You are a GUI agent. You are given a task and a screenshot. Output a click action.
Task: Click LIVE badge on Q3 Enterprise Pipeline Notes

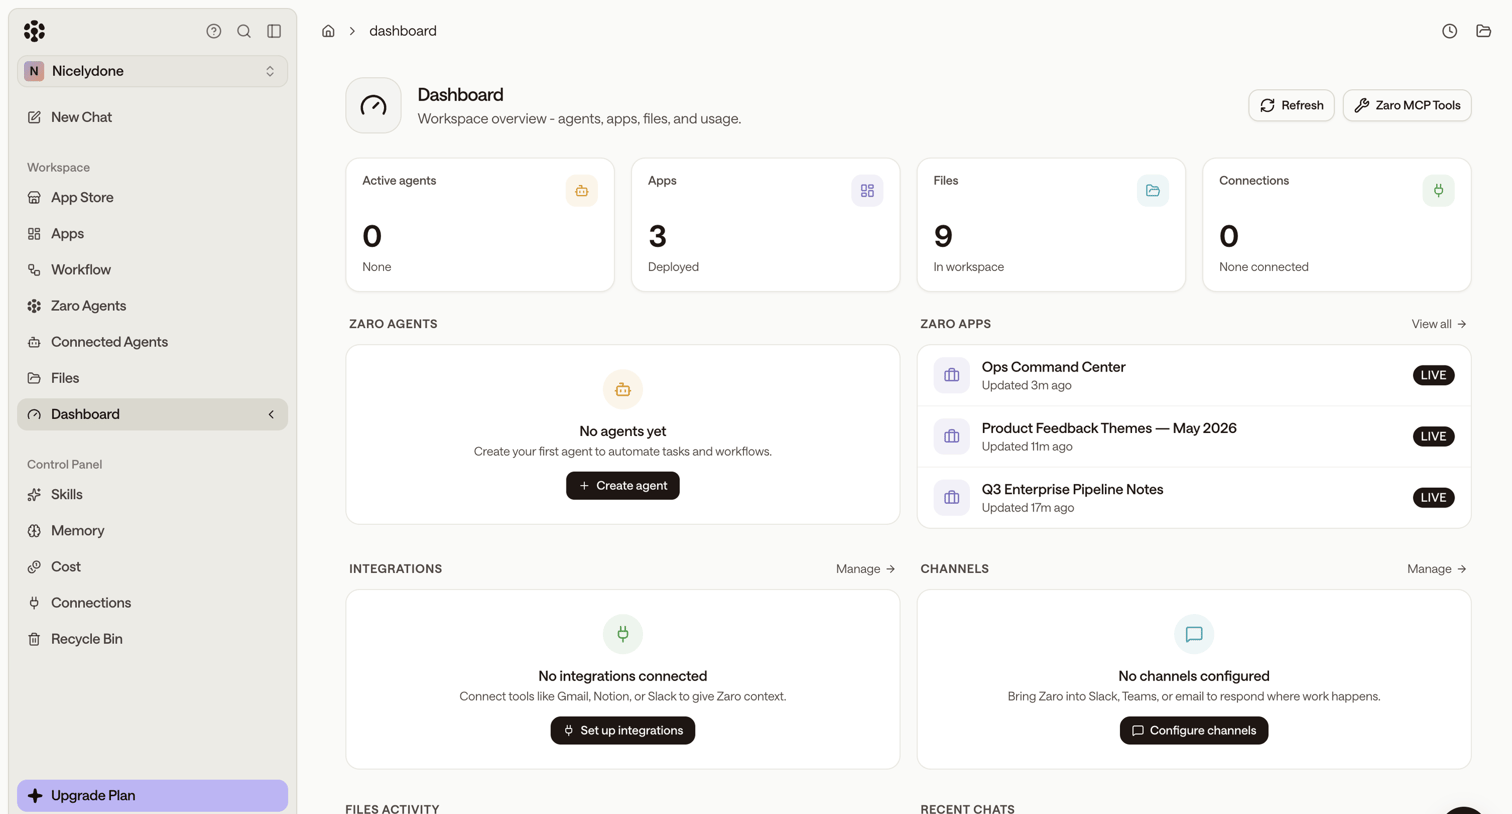click(1433, 497)
